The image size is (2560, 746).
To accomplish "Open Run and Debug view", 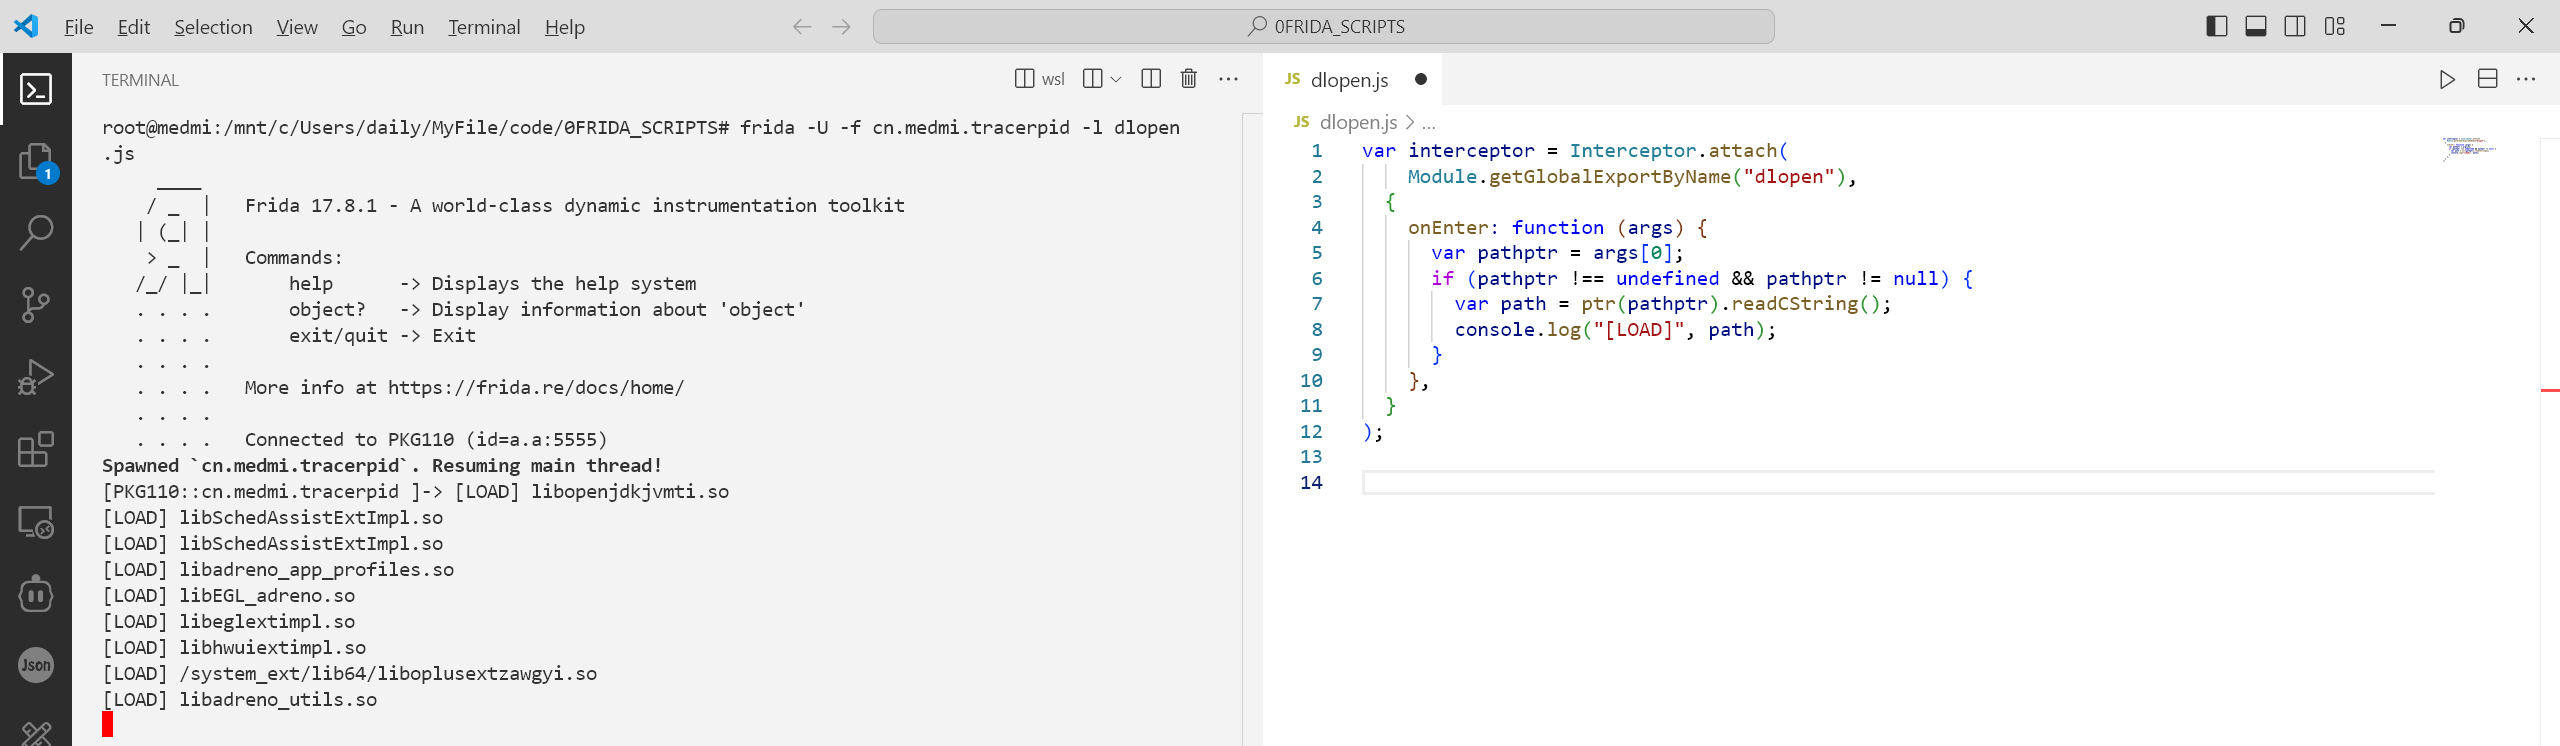I will [36, 377].
